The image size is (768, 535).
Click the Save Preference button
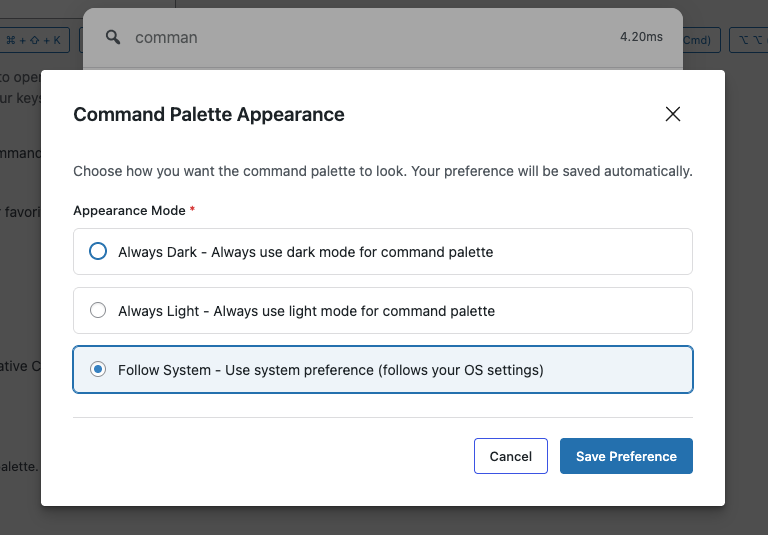626,456
